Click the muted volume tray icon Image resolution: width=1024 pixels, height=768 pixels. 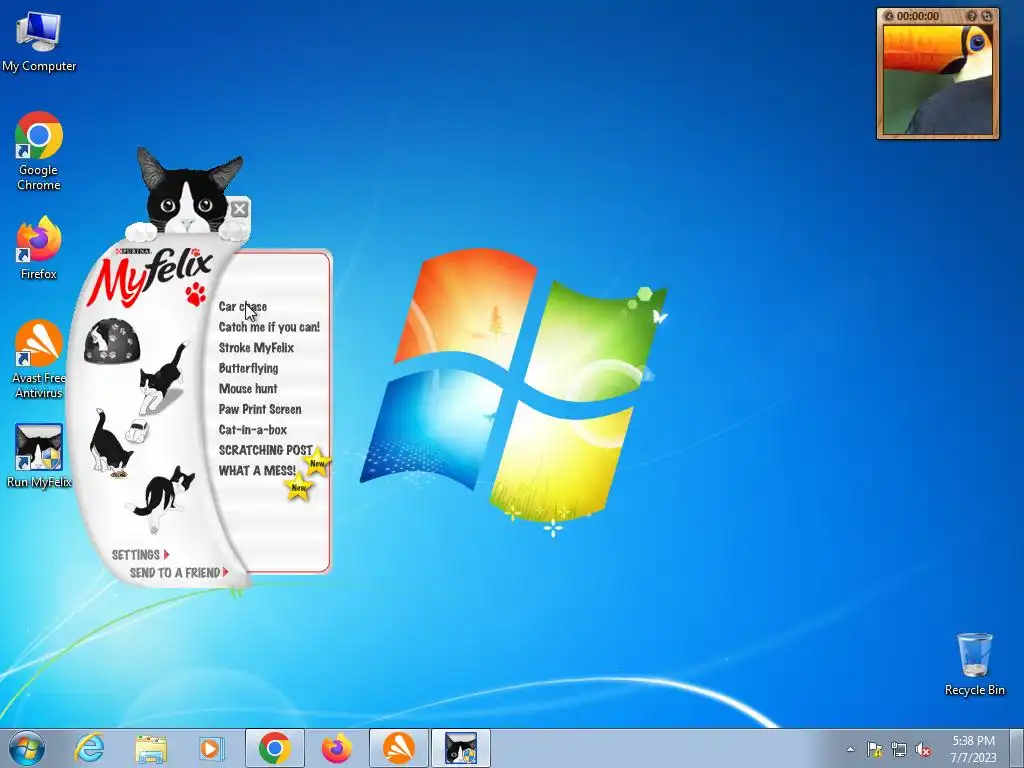[923, 749]
